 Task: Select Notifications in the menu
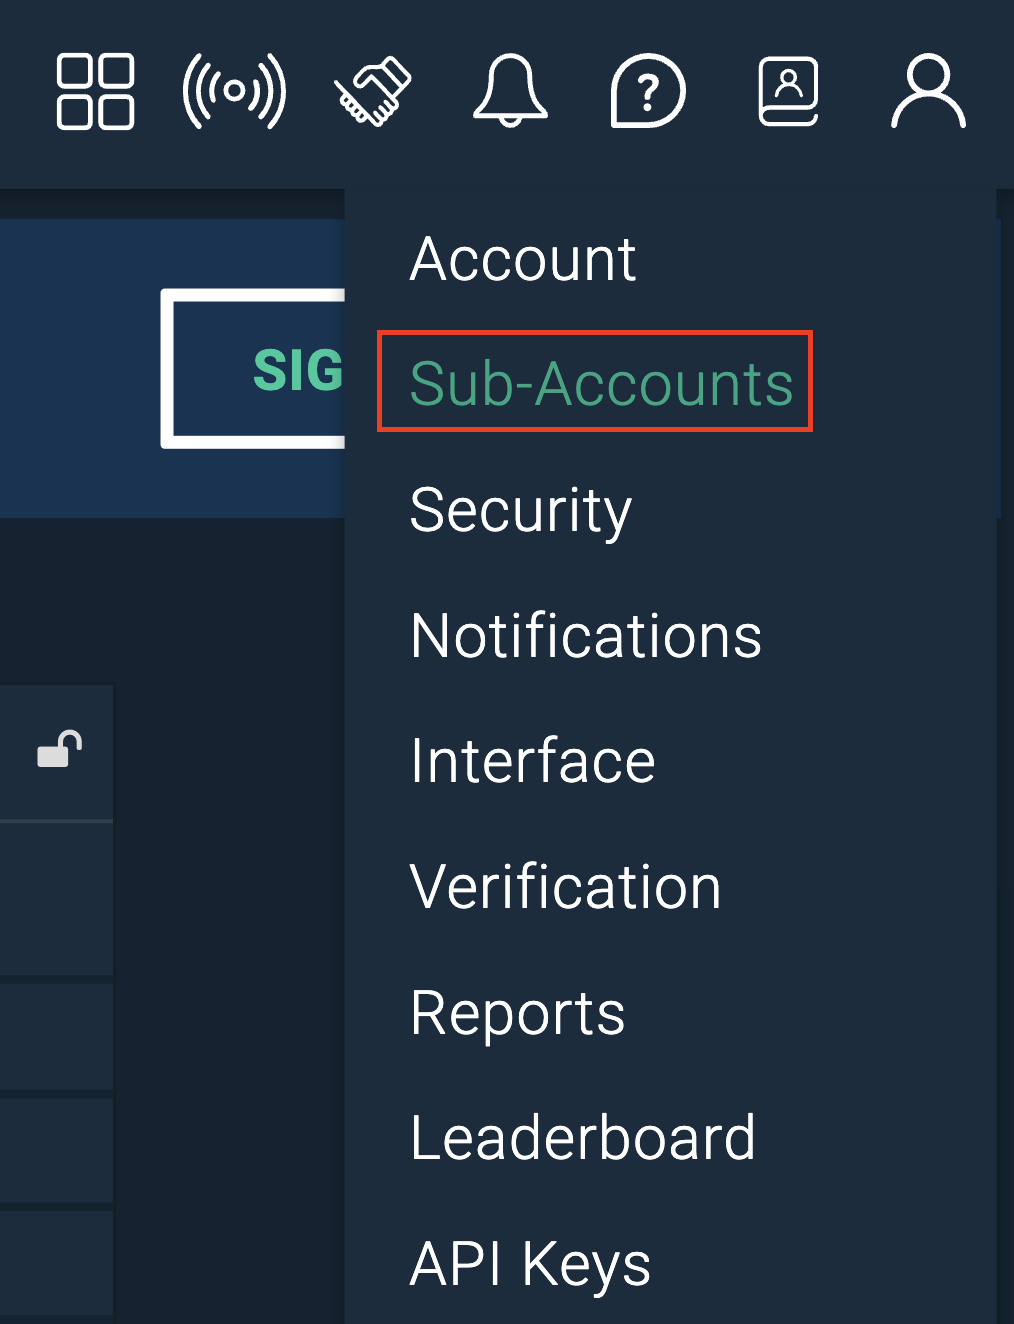pos(586,636)
